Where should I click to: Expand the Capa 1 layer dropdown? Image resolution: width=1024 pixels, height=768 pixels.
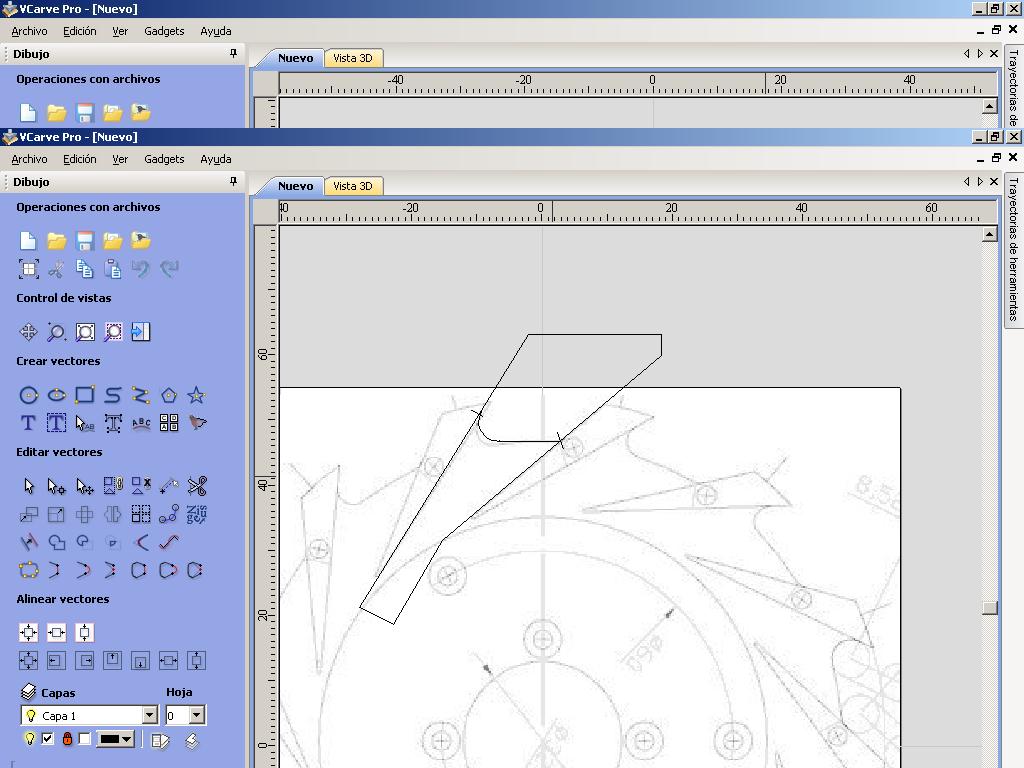click(x=149, y=715)
